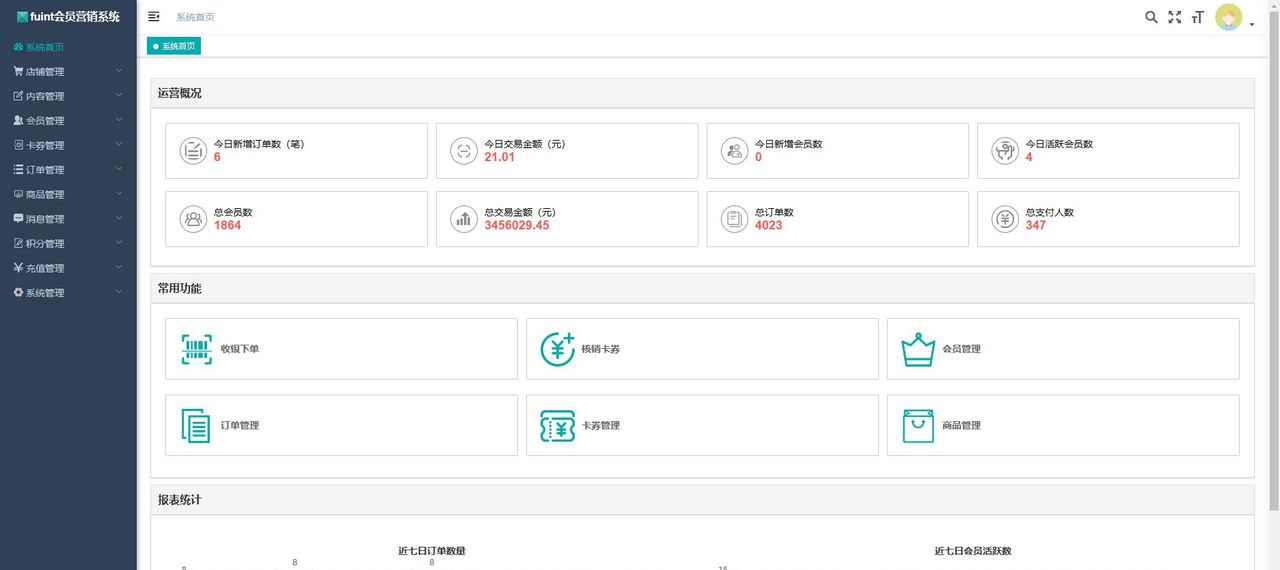
Task: Click the 系统首页 breadcrumb link
Action: tap(195, 17)
